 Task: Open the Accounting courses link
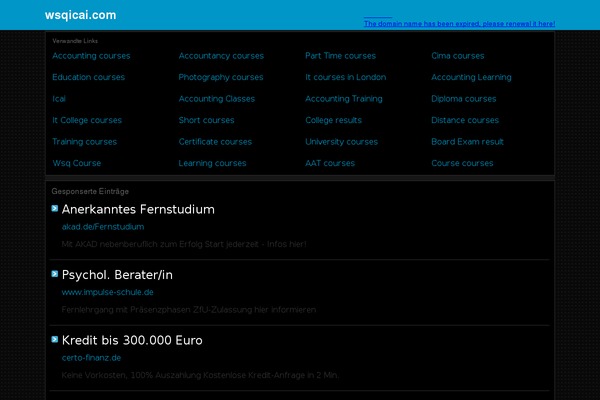click(x=91, y=56)
